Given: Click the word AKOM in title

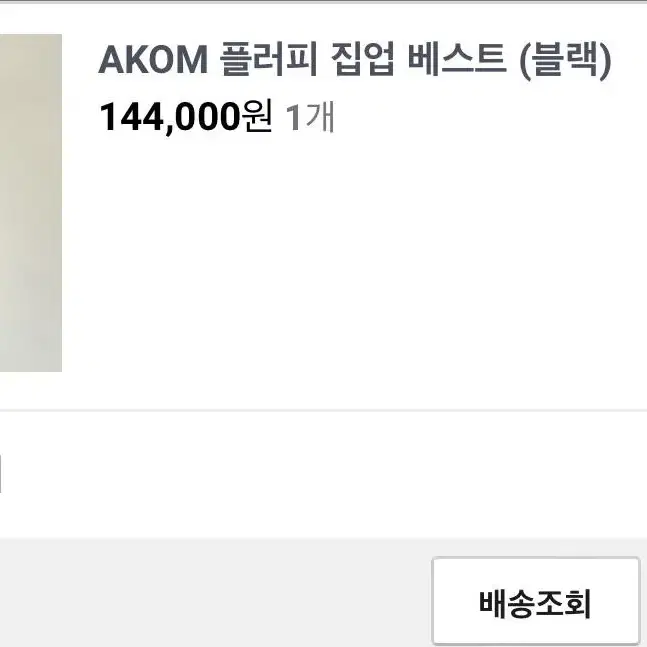Looking at the screenshot, I should click(153, 60).
